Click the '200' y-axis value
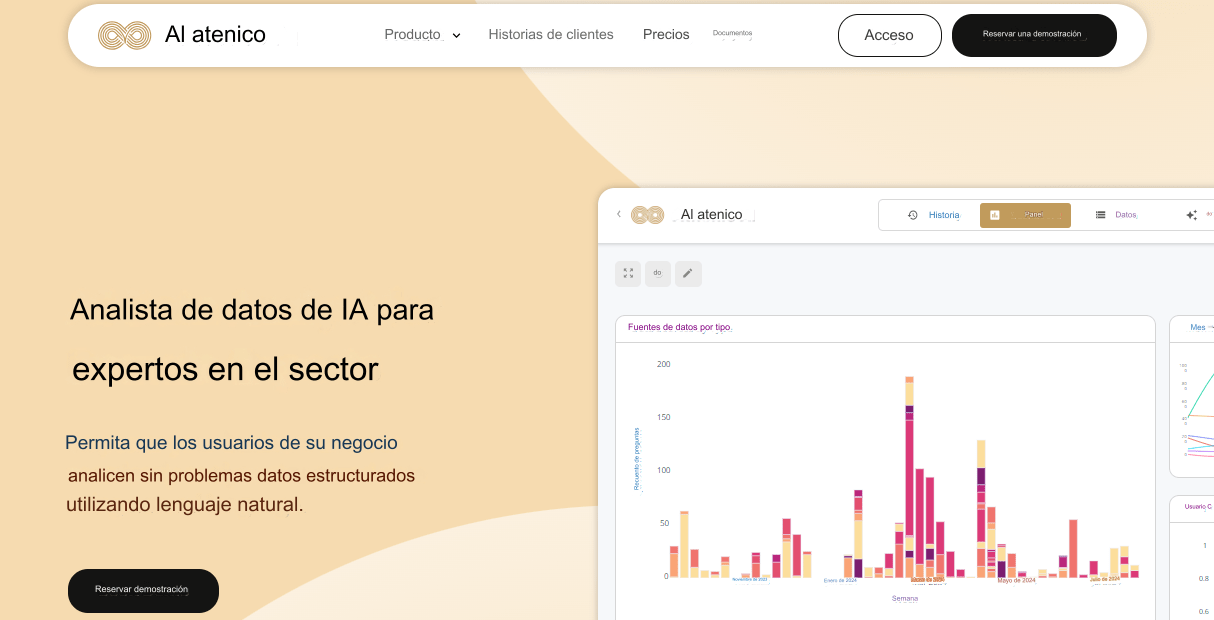This screenshot has height=620, width=1214. [664, 364]
